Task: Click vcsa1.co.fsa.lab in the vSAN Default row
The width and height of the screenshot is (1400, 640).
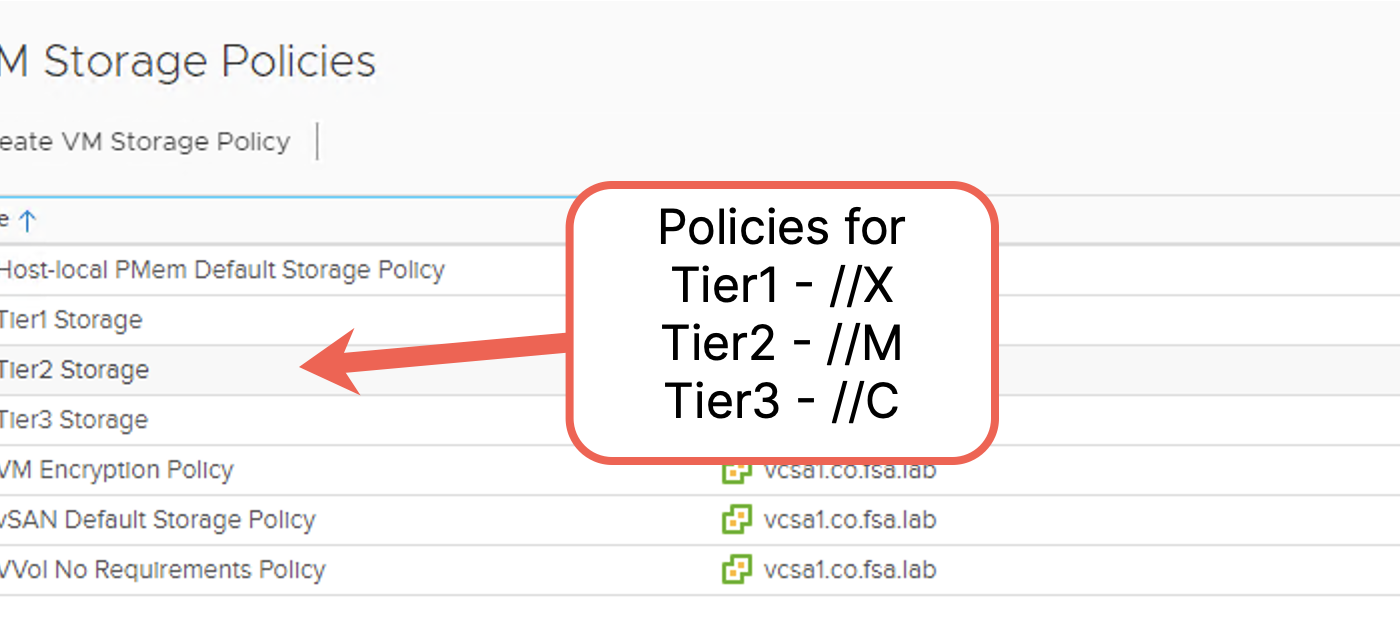Action: pyautogui.click(x=850, y=520)
